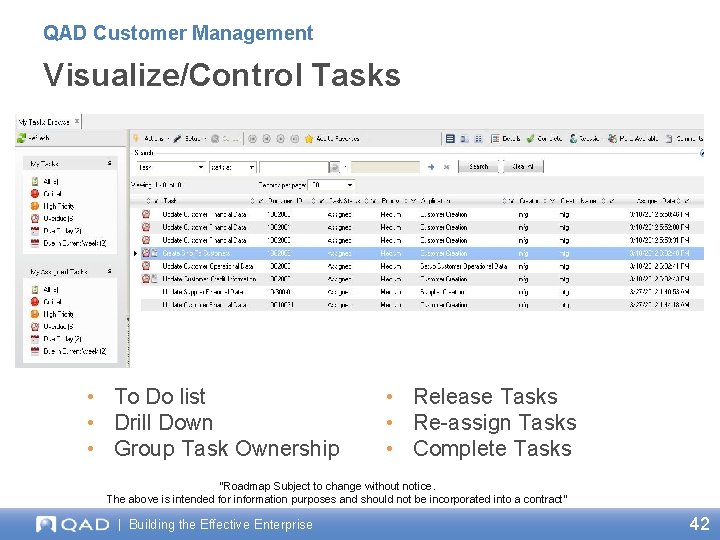Sort by the Priority column header
The height and width of the screenshot is (540, 720).
tap(391, 201)
